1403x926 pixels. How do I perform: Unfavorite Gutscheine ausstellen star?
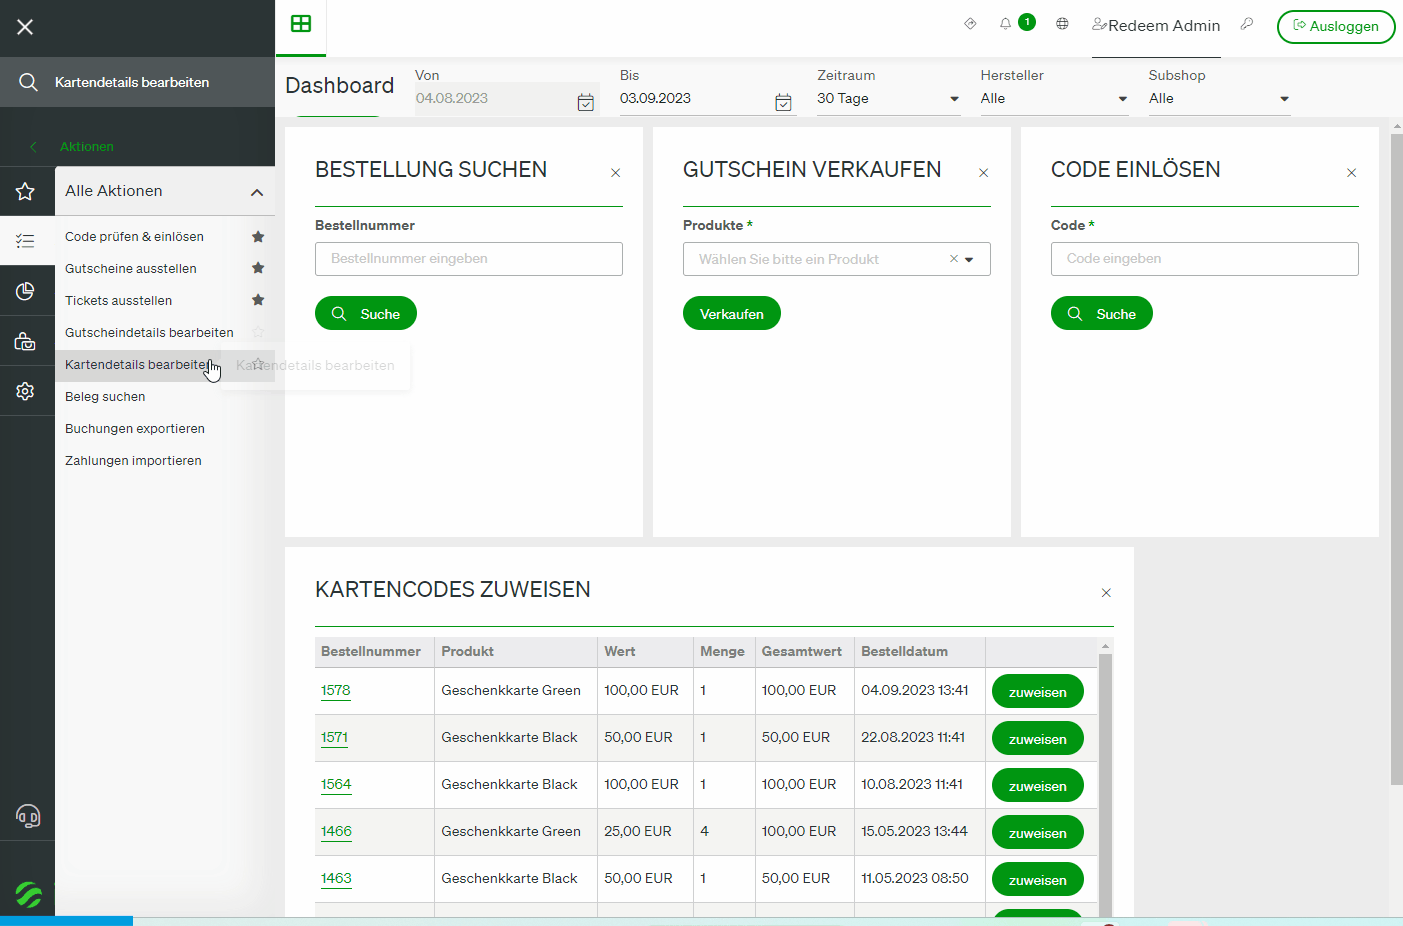pos(258,268)
